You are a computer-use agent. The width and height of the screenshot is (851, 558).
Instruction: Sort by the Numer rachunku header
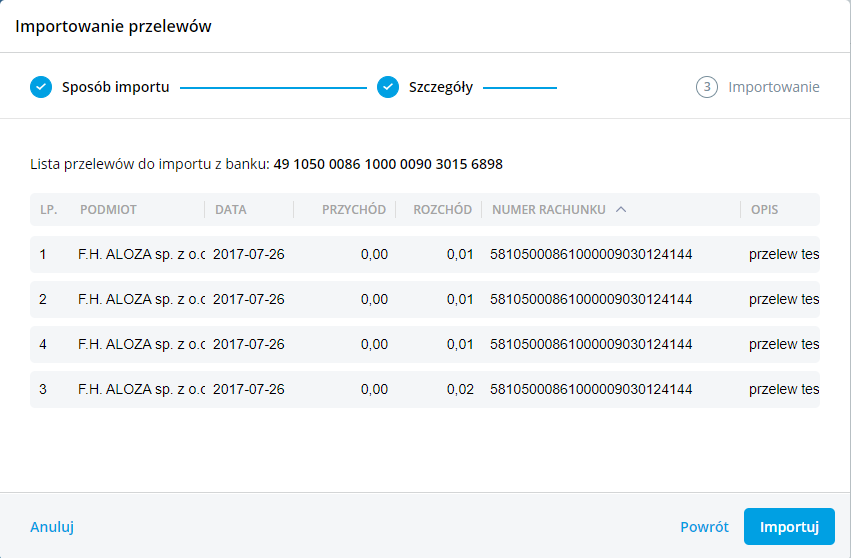(548, 210)
